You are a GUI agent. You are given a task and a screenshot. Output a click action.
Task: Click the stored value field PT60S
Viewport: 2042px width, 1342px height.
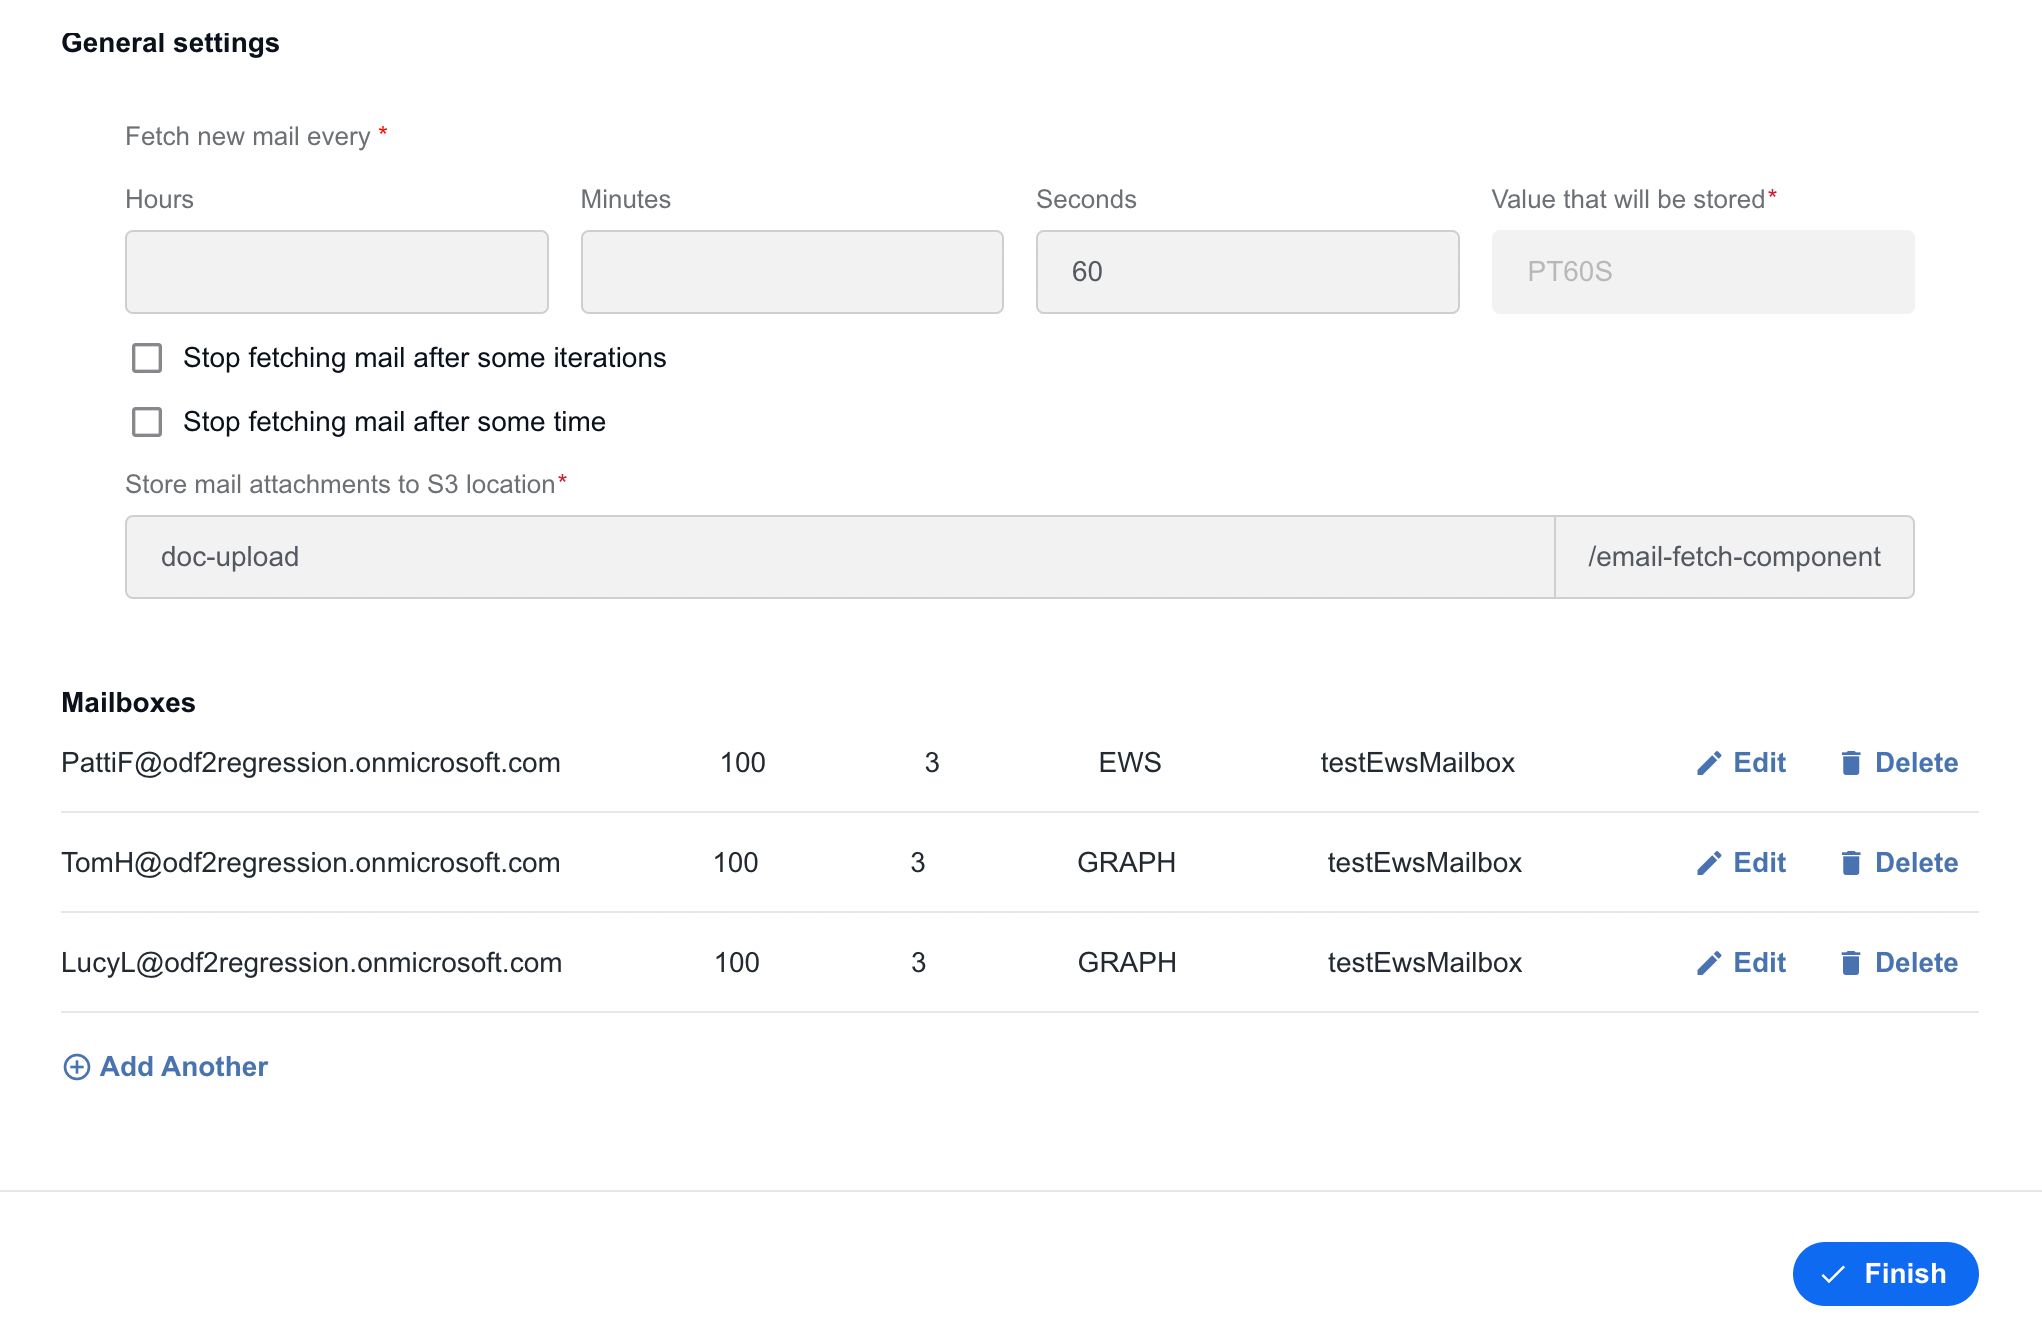click(1703, 272)
